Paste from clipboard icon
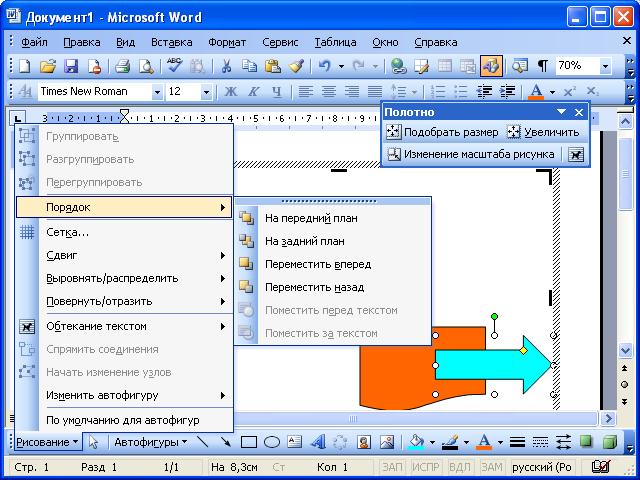The width and height of the screenshot is (640, 480). tap(272, 66)
